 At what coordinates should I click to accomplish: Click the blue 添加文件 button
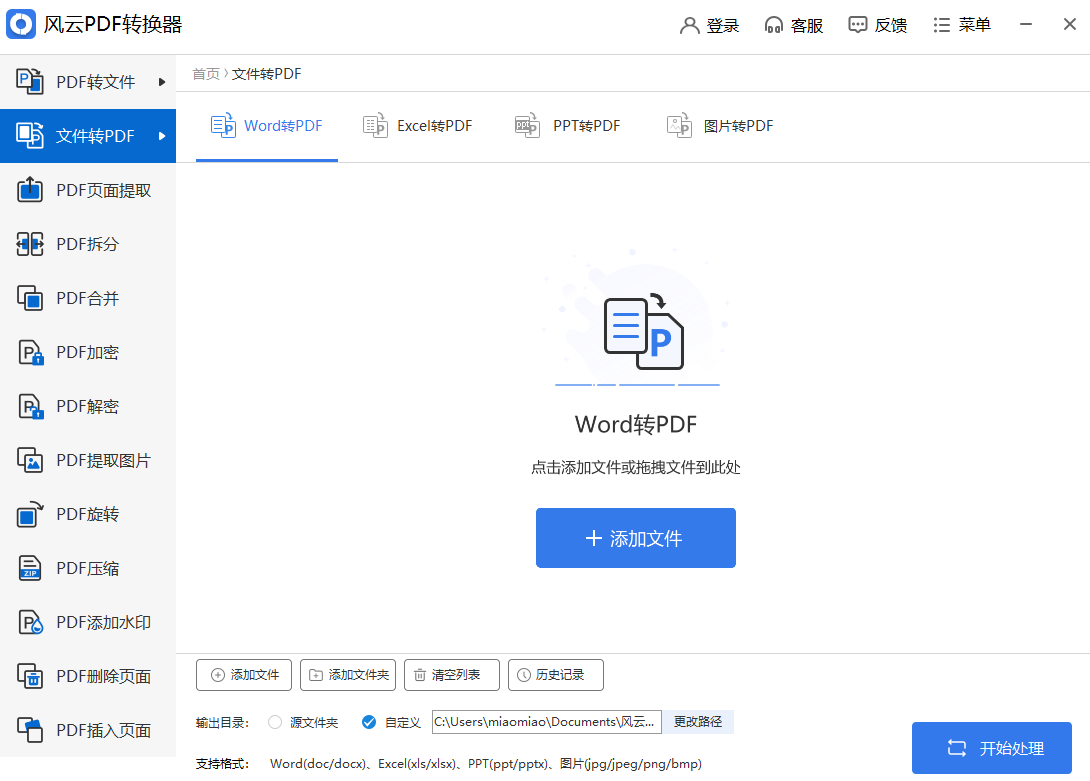pyautogui.click(x=636, y=538)
